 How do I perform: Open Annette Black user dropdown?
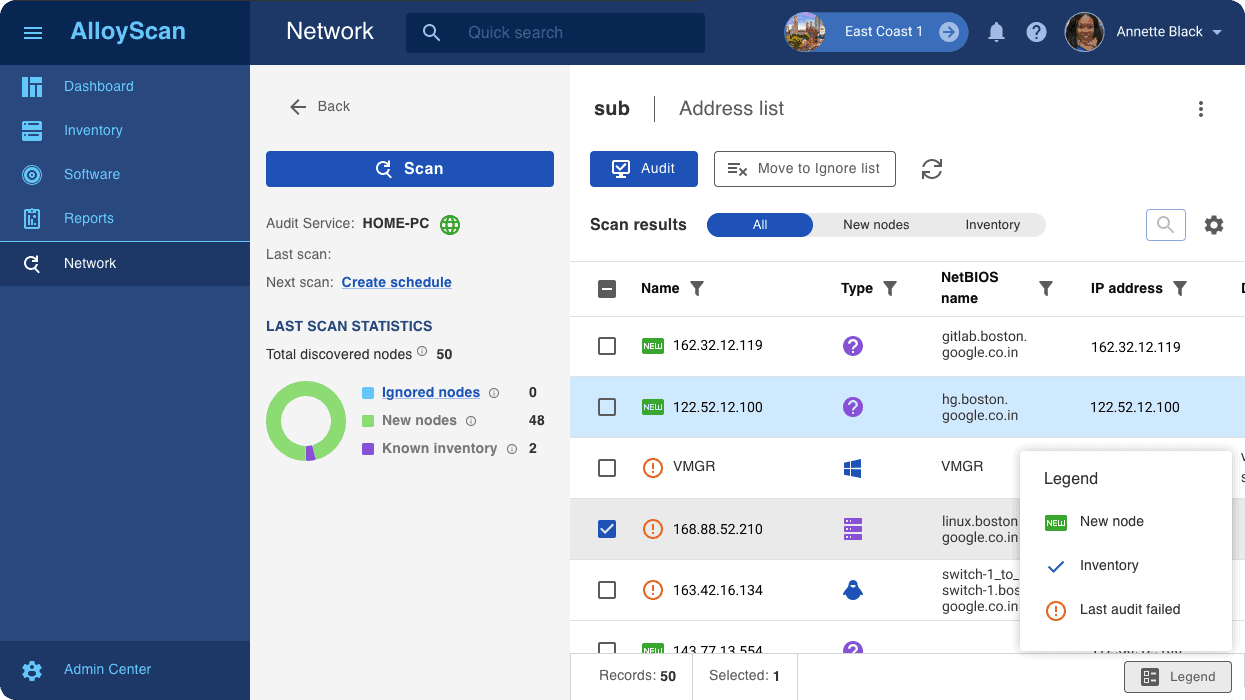click(1217, 32)
